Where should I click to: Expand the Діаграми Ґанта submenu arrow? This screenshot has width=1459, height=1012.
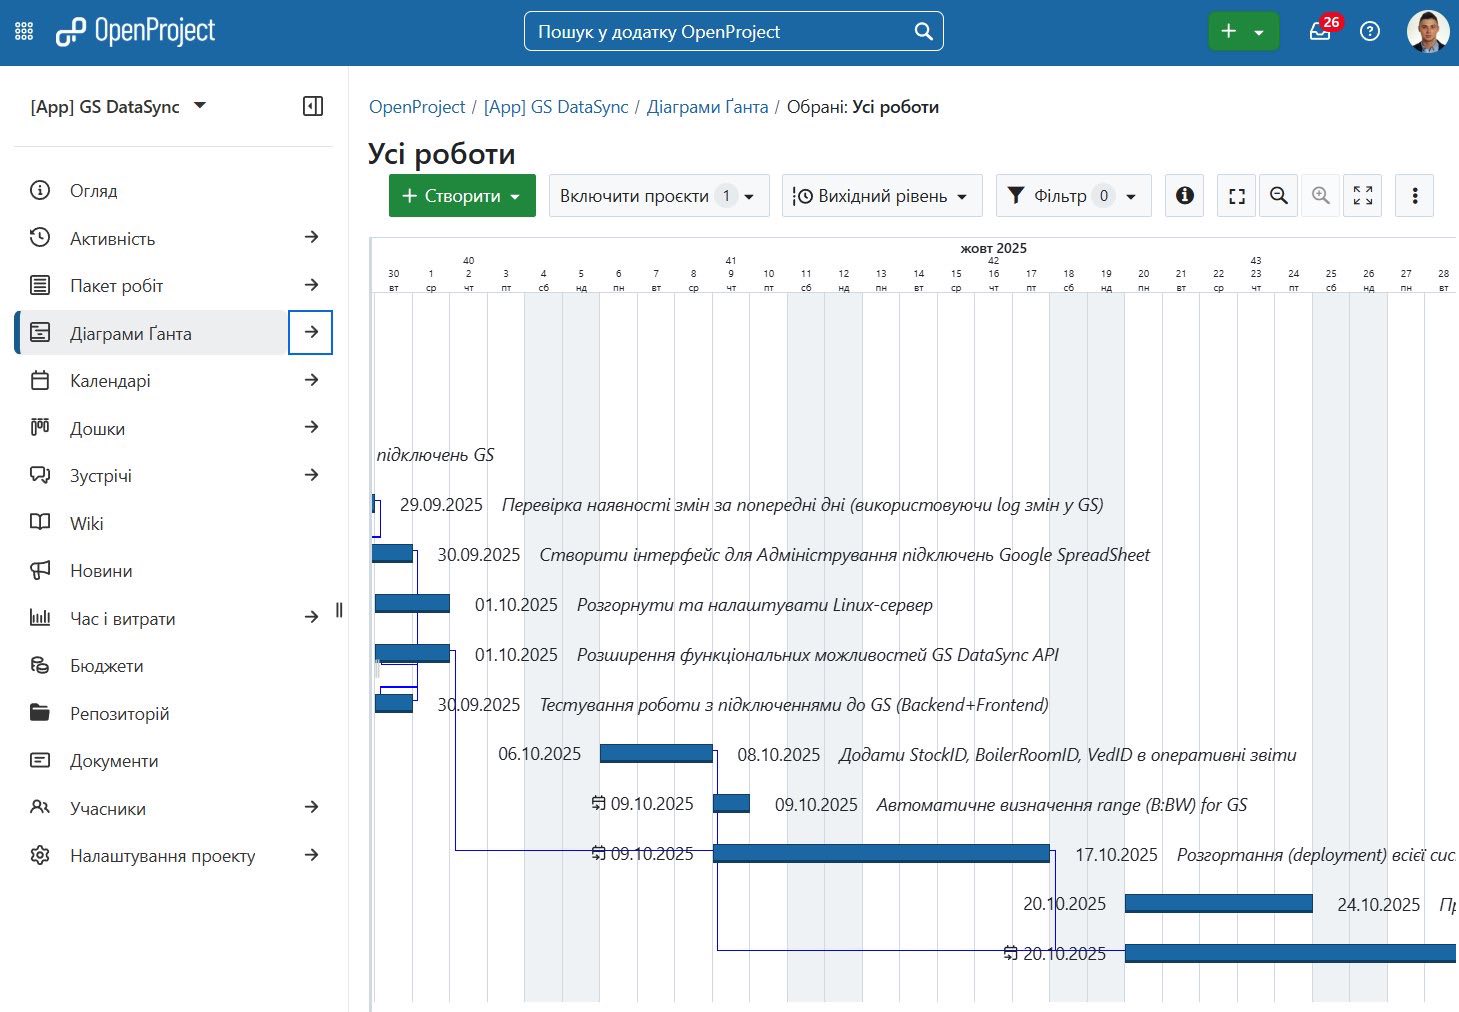(x=311, y=332)
